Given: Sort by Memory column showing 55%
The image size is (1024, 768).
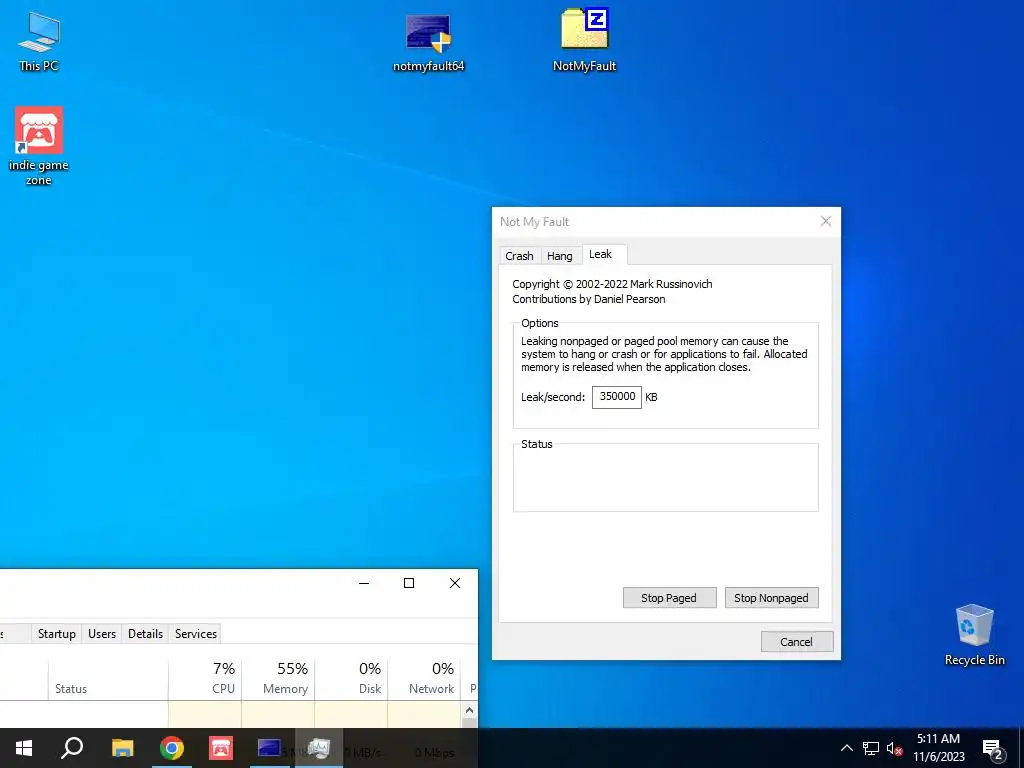Looking at the screenshot, I should click(278, 679).
